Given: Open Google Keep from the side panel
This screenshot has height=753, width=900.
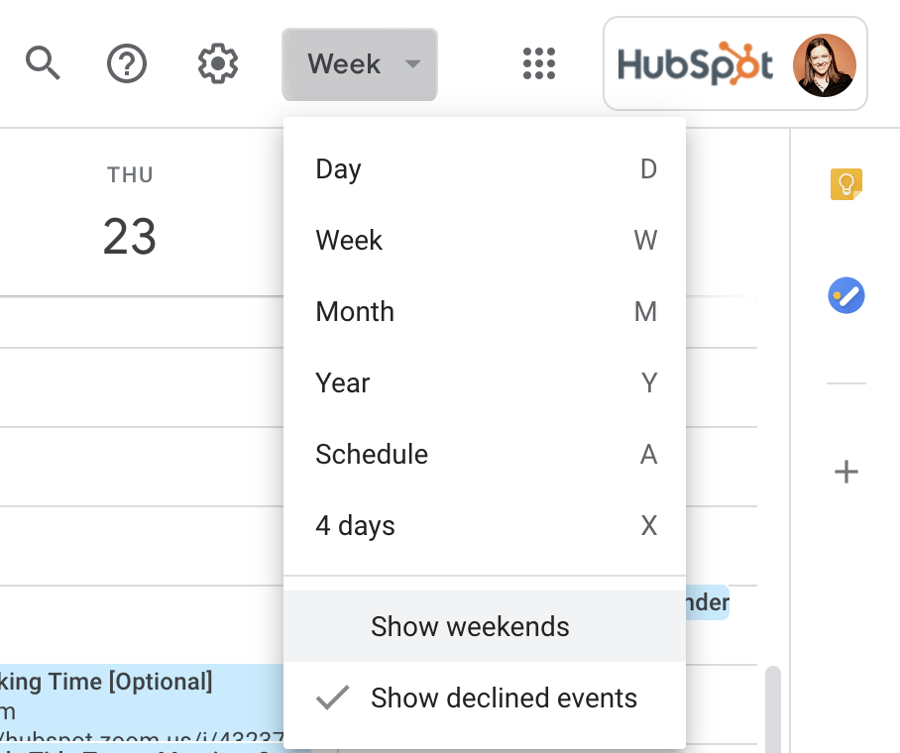Looking at the screenshot, I should pos(845,185).
